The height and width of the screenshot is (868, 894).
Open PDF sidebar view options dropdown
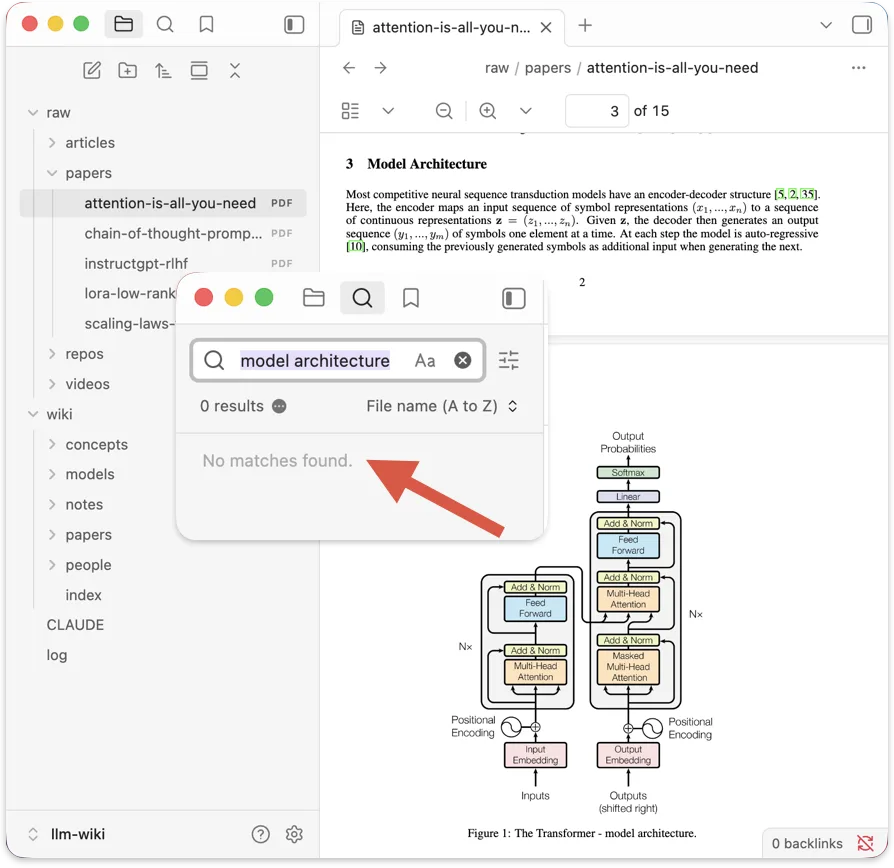click(388, 111)
